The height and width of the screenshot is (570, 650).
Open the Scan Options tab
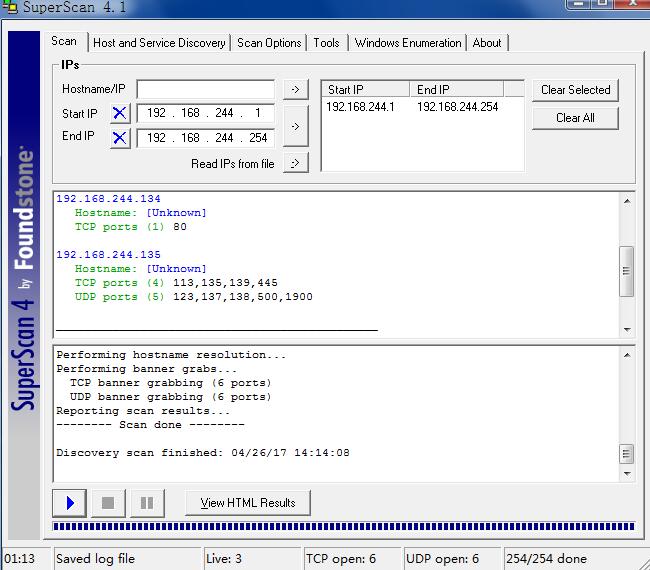coord(269,43)
